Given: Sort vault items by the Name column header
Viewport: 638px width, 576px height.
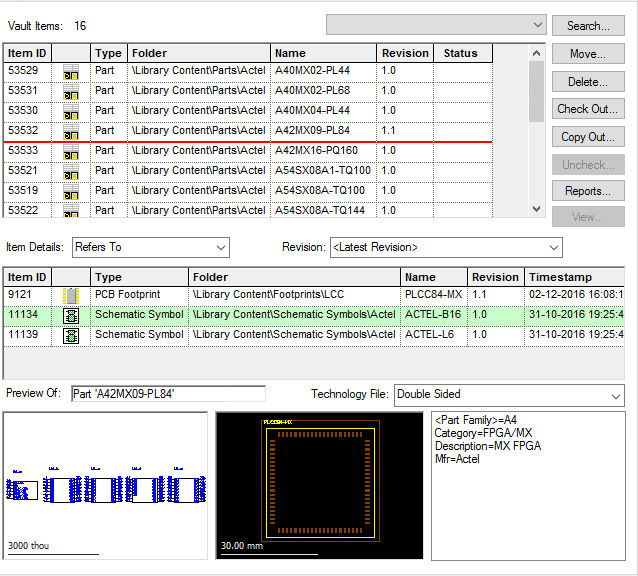Looking at the screenshot, I should (x=323, y=53).
